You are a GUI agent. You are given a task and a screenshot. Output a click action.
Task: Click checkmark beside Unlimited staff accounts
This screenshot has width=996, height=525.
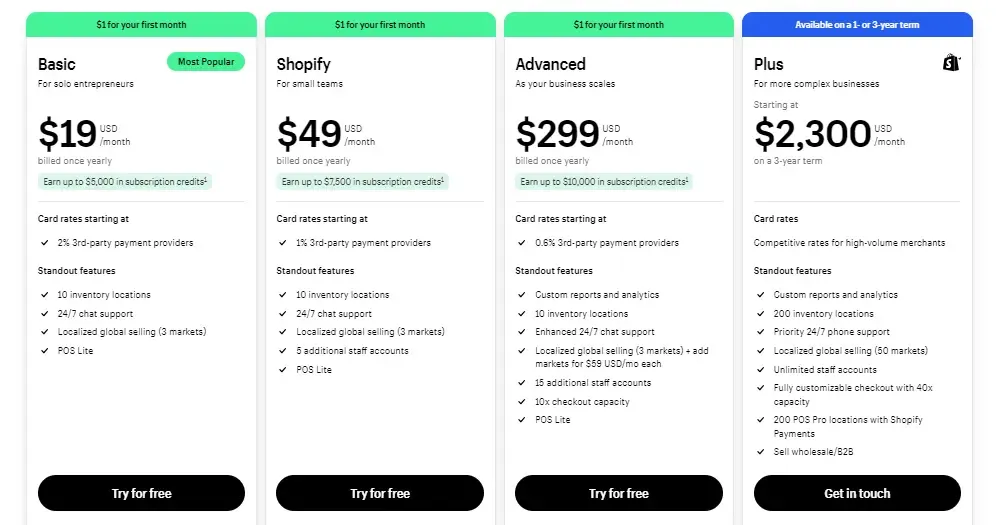click(760, 369)
